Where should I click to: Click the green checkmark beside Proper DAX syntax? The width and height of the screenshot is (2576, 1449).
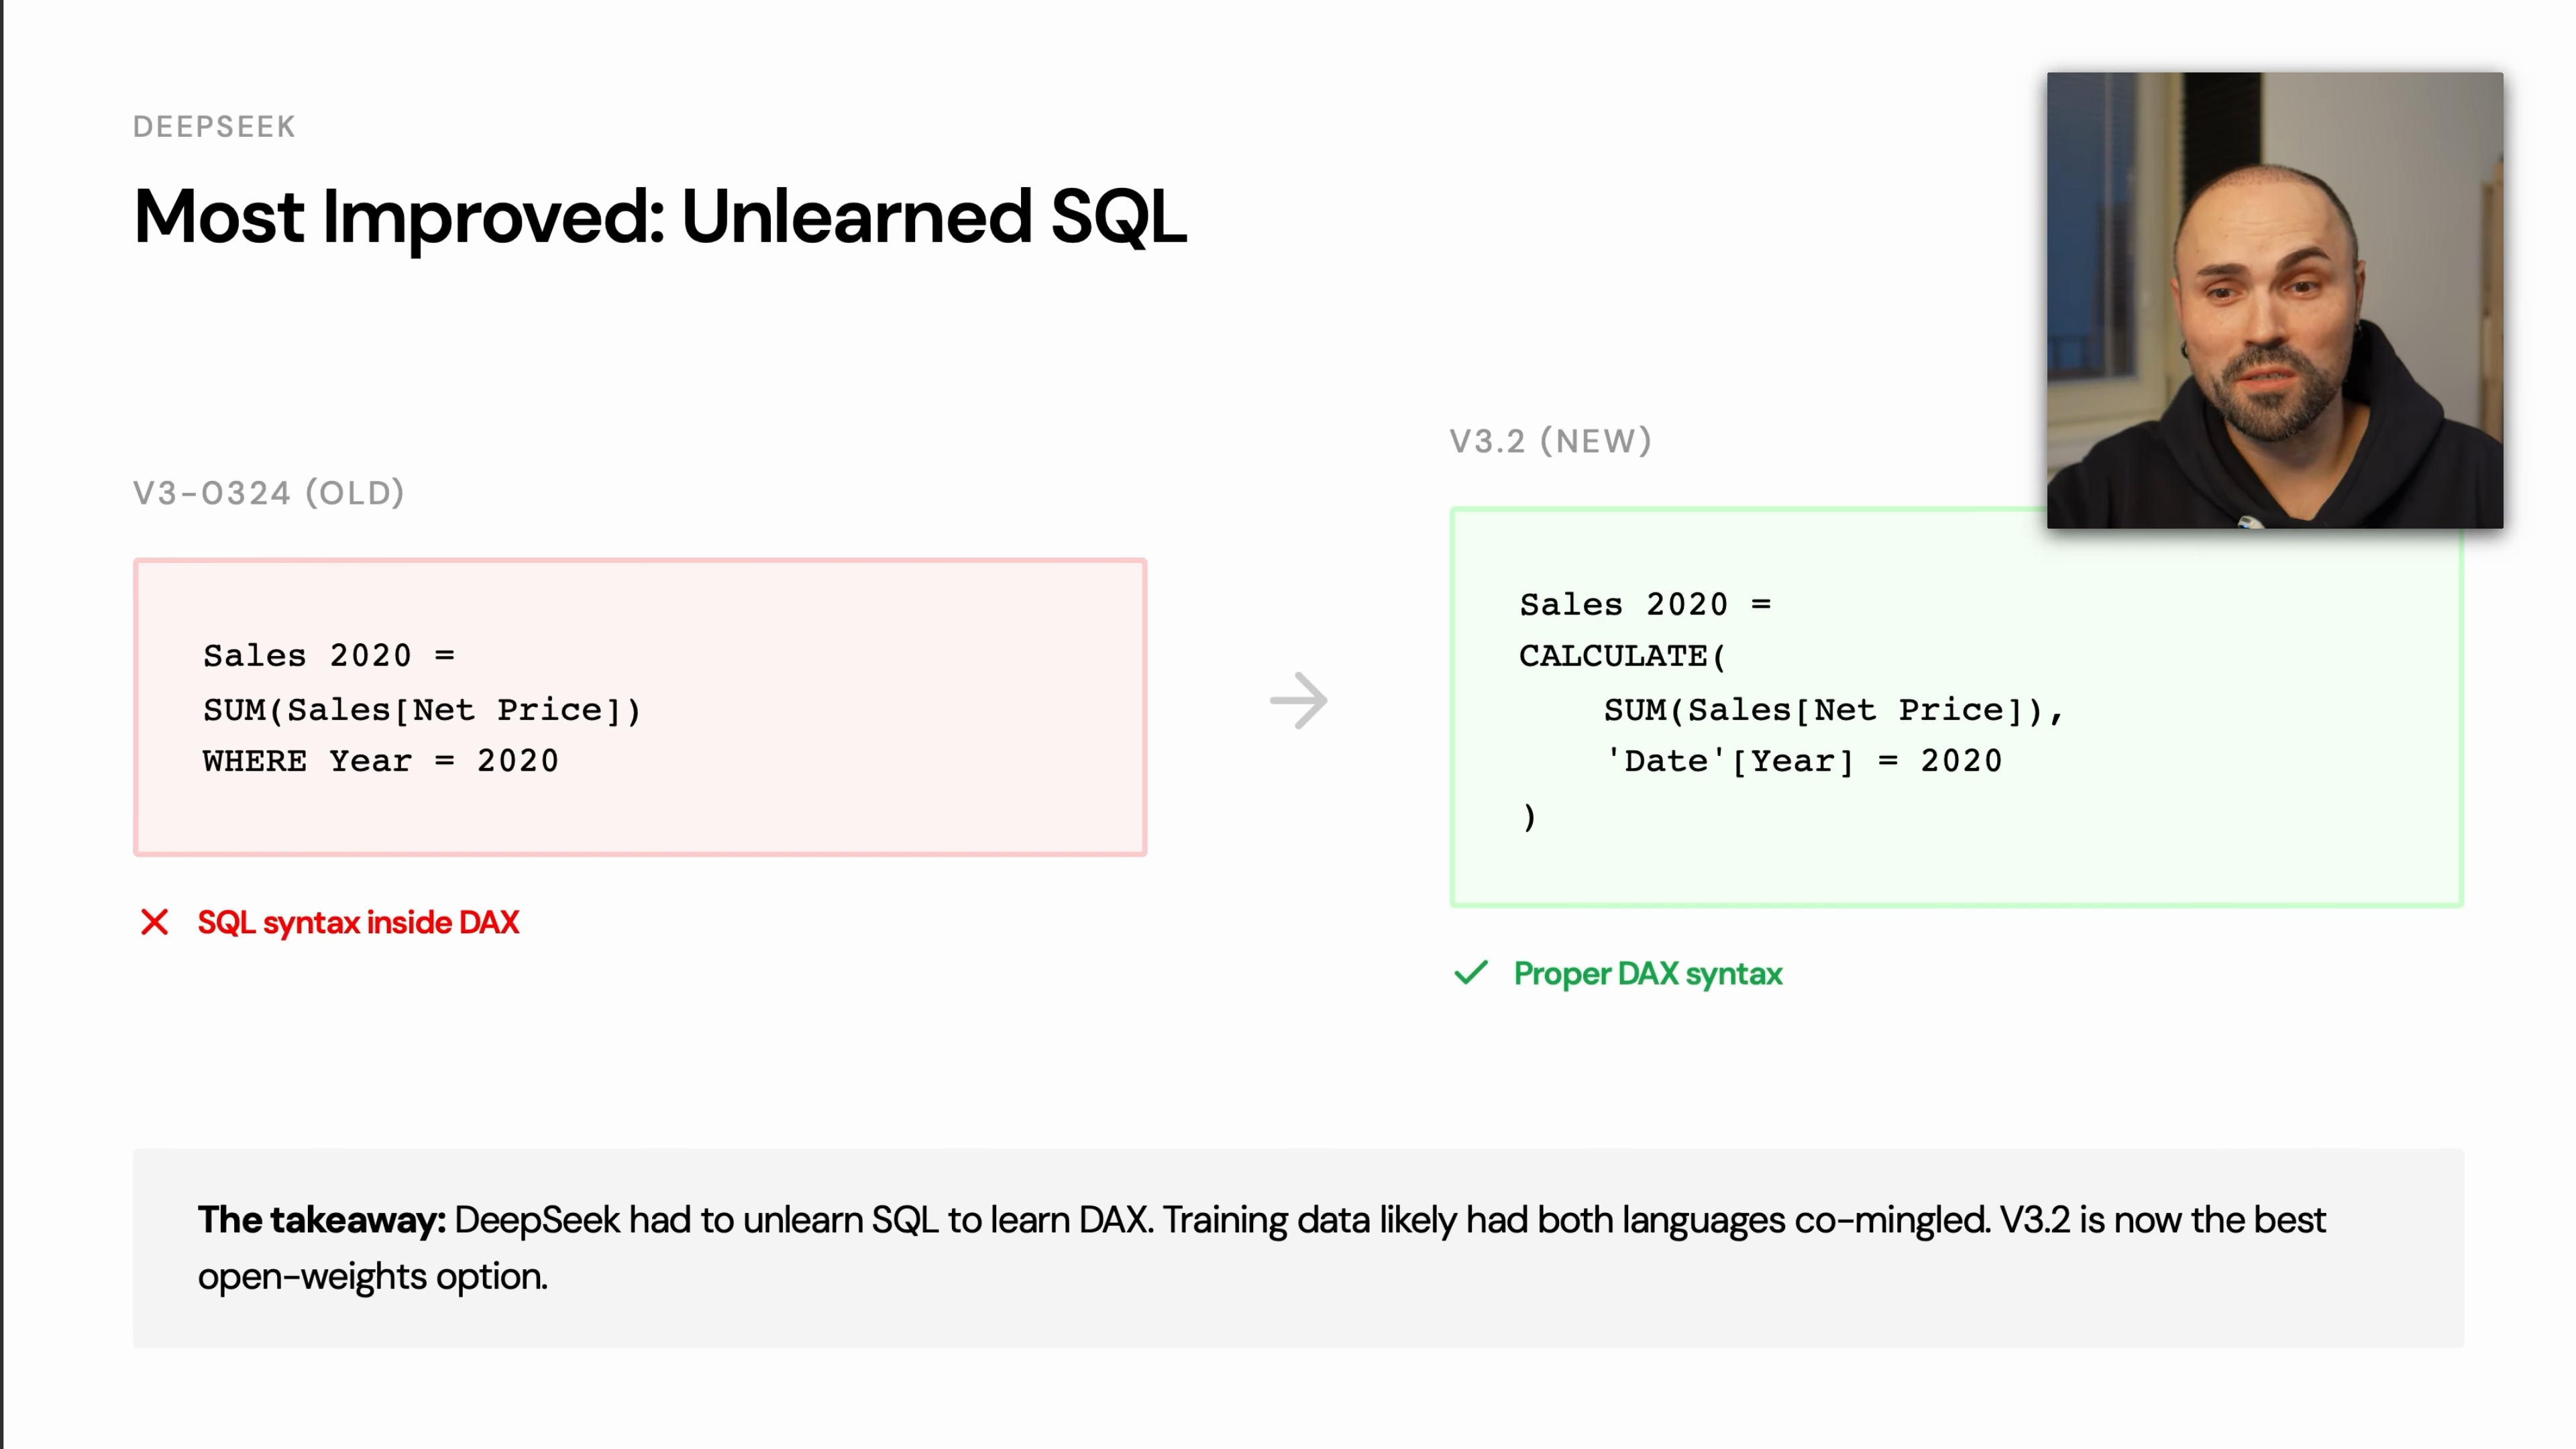click(1471, 973)
